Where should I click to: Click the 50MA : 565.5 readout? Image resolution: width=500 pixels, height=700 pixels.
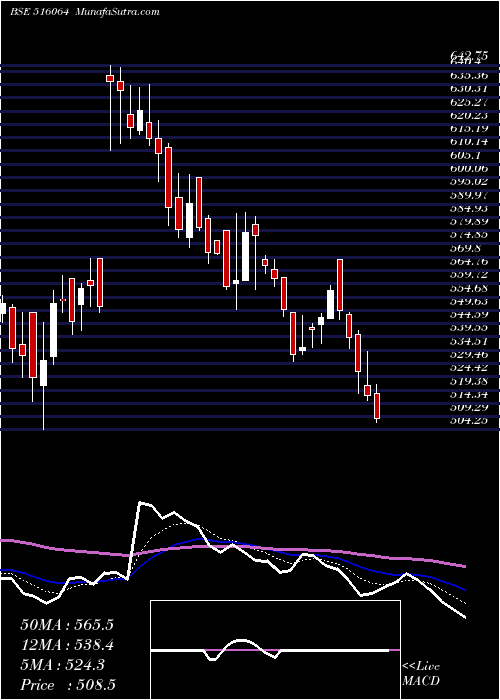click(x=67, y=625)
